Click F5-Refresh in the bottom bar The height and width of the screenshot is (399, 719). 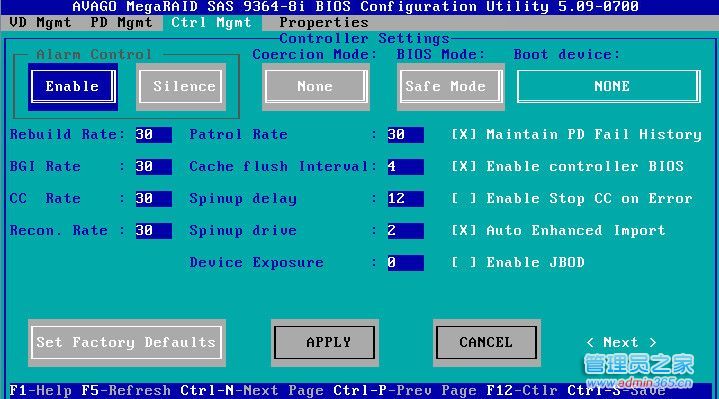[126, 391]
